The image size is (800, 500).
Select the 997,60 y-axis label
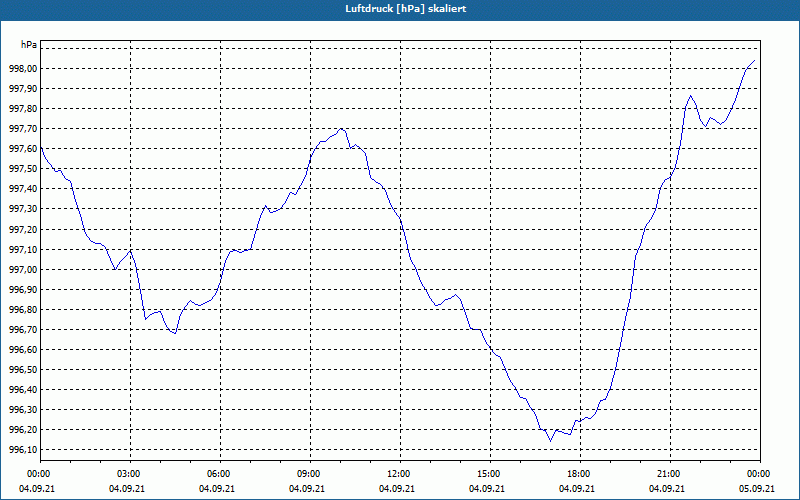coord(23,149)
